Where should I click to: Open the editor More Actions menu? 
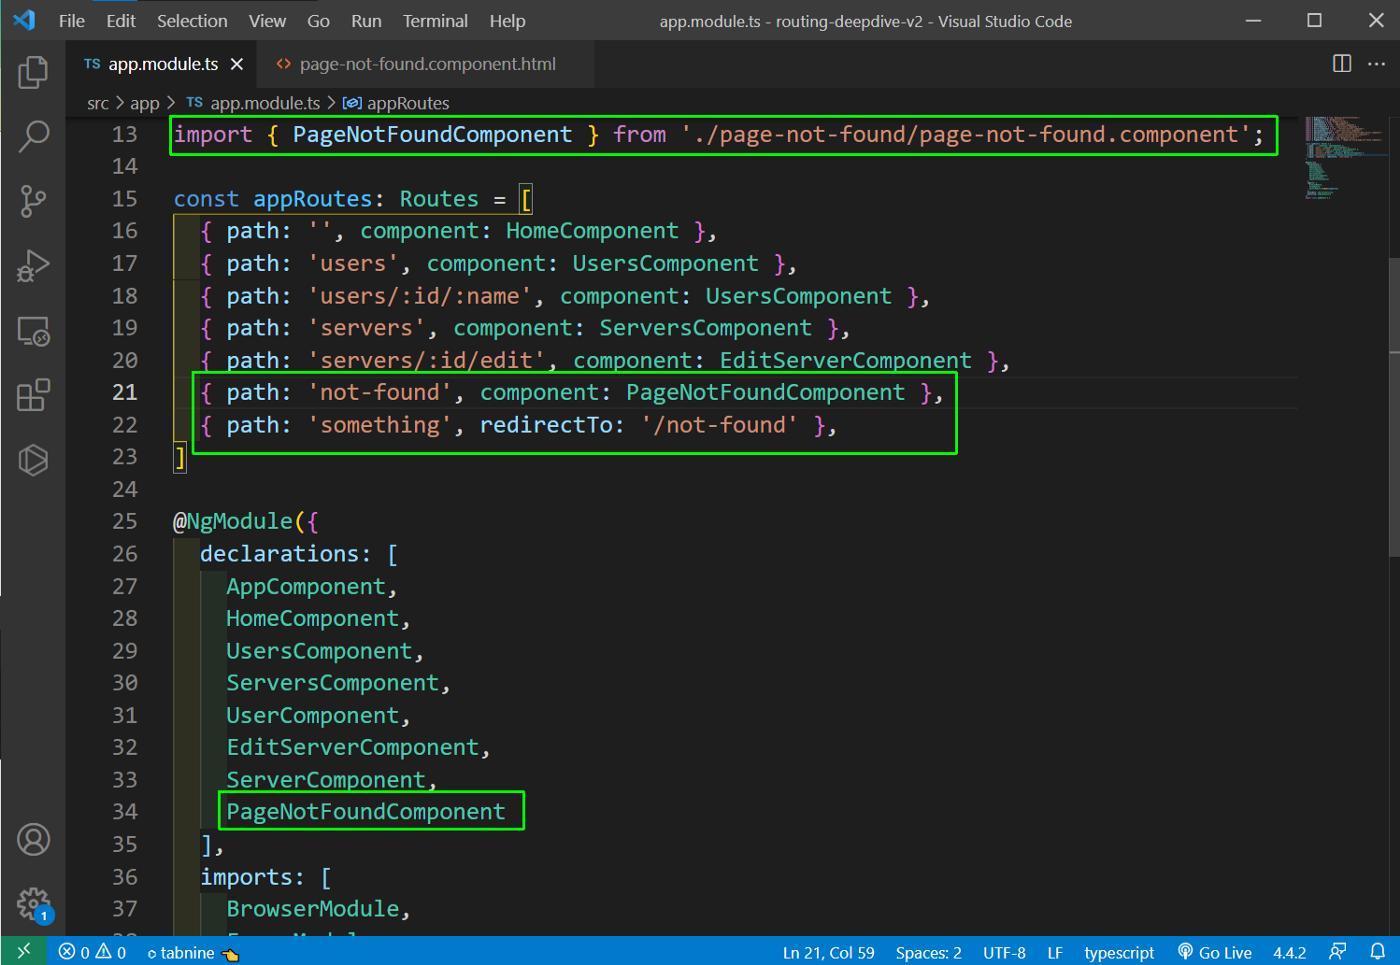pyautogui.click(x=1377, y=64)
